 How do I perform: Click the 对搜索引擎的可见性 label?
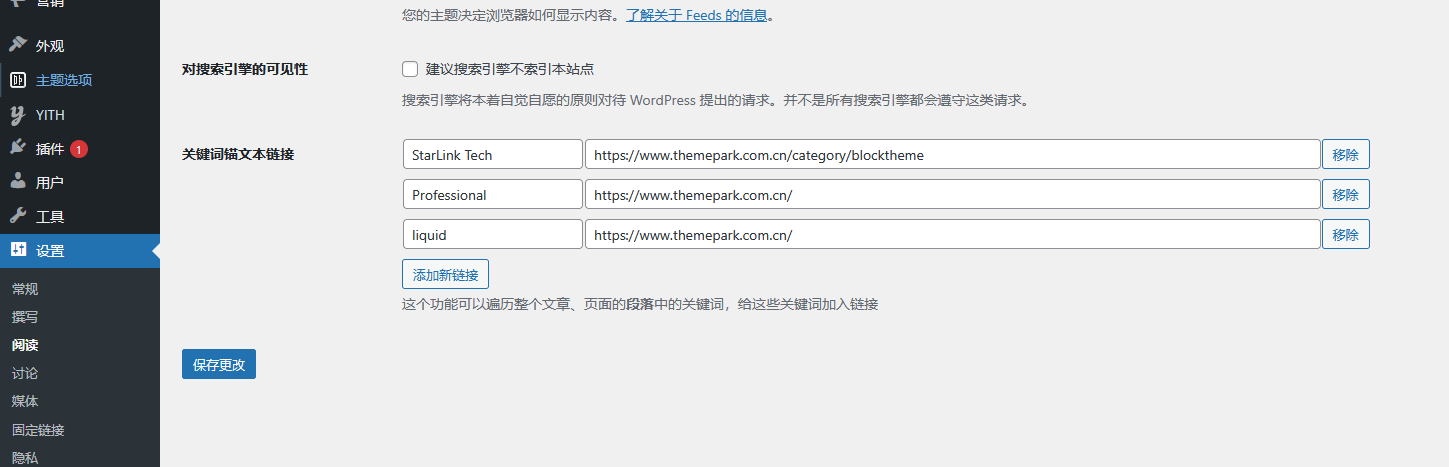[245, 69]
